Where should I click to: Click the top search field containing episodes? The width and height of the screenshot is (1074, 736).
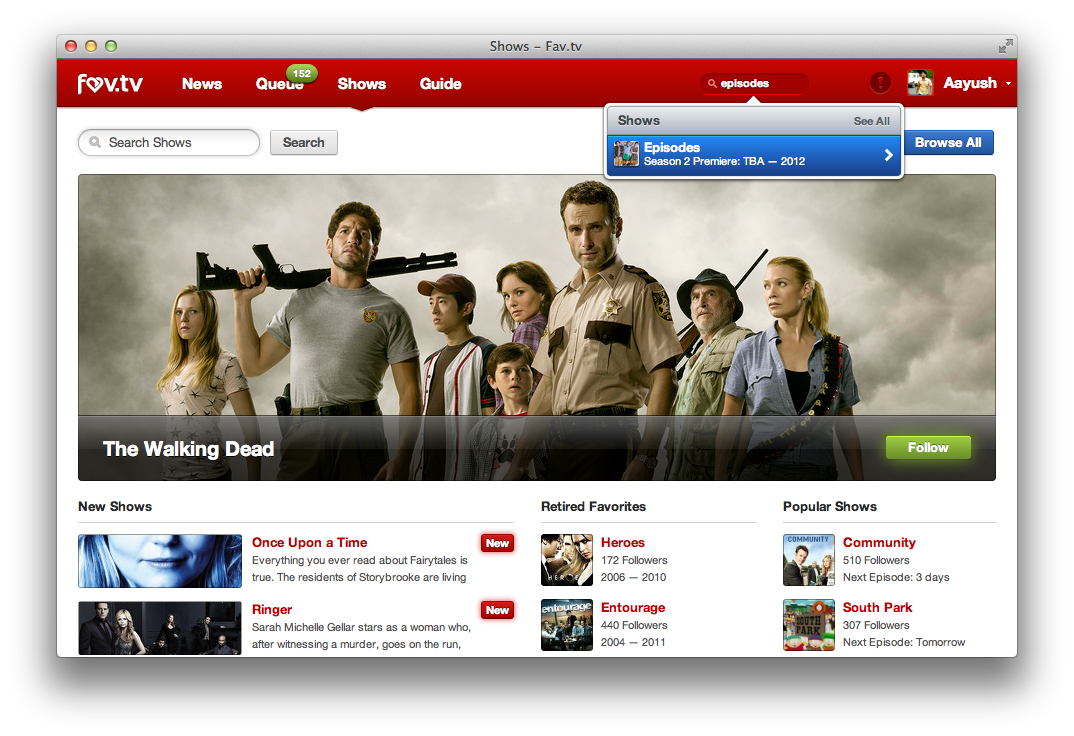pos(754,84)
